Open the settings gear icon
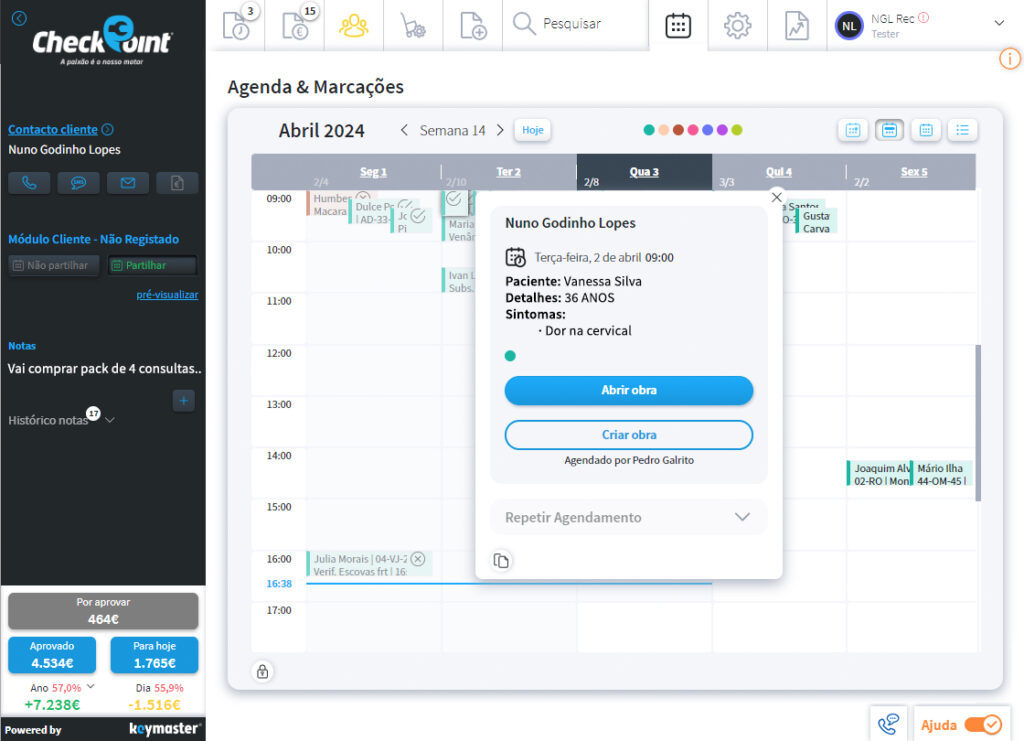1024x741 pixels. (x=737, y=25)
